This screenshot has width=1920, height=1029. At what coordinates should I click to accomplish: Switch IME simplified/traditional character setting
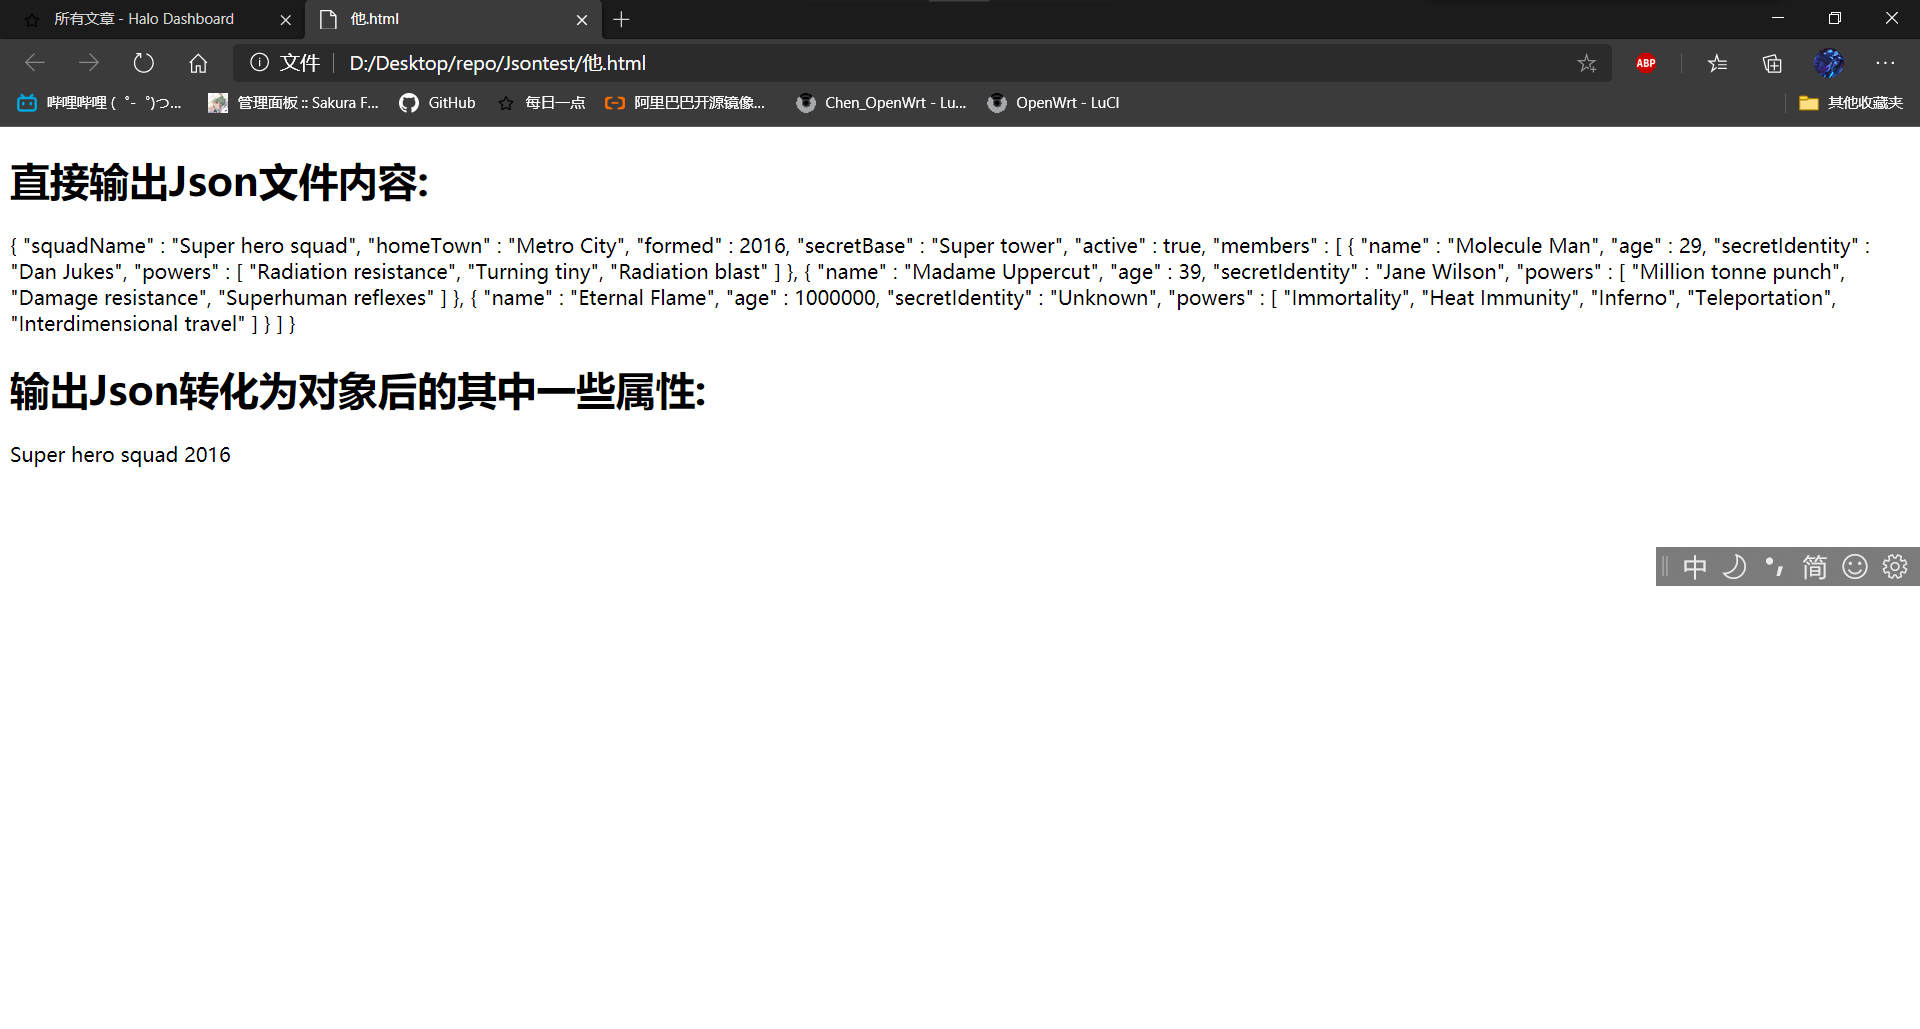(x=1814, y=567)
